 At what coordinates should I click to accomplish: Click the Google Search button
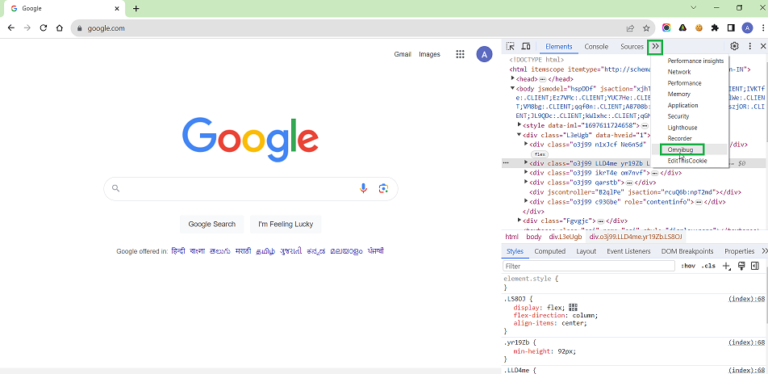(x=212, y=224)
